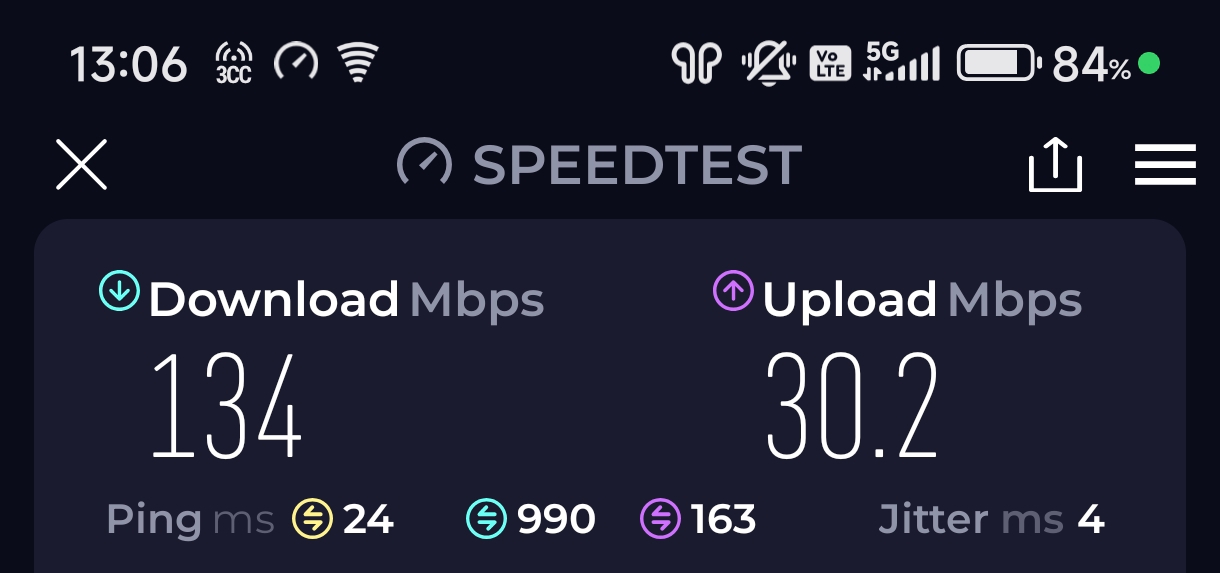Image resolution: width=1220 pixels, height=573 pixels.
Task: Select the 30.2 upload speed value
Action: [x=852, y=406]
